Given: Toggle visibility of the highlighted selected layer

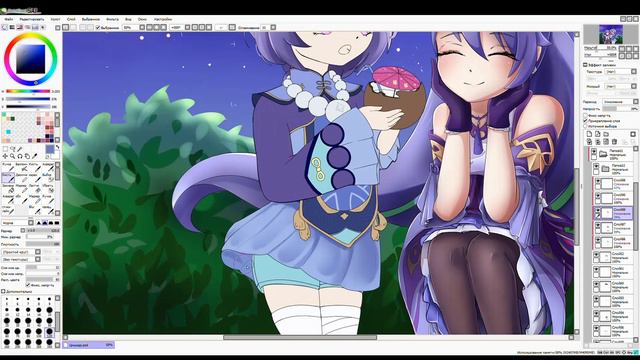Looking at the screenshot, I should (x=598, y=210).
